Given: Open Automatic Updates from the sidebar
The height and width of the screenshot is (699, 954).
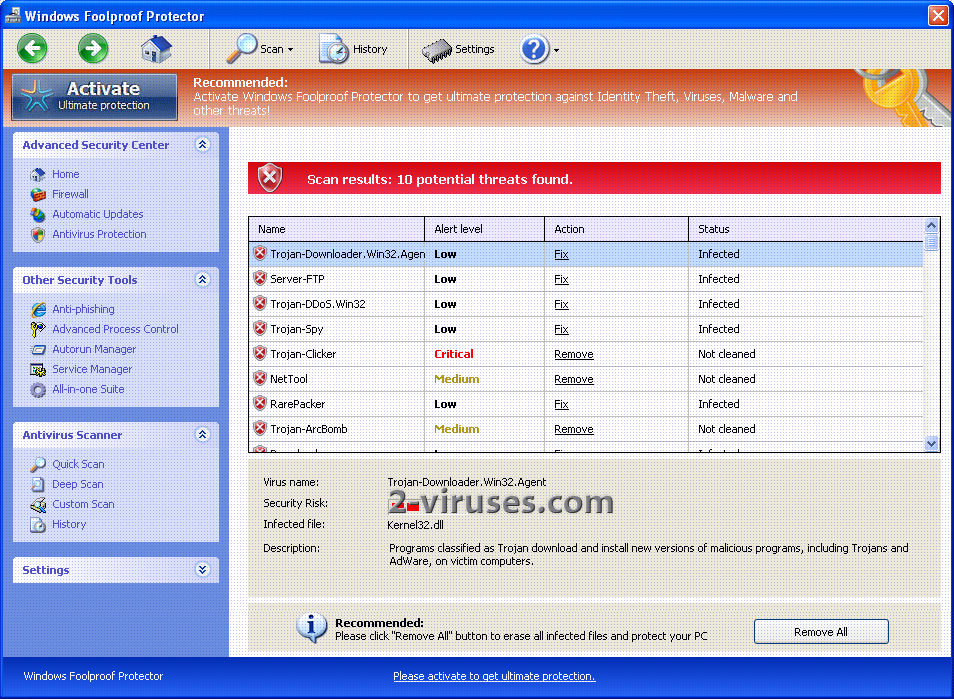Looking at the screenshot, I should point(97,214).
